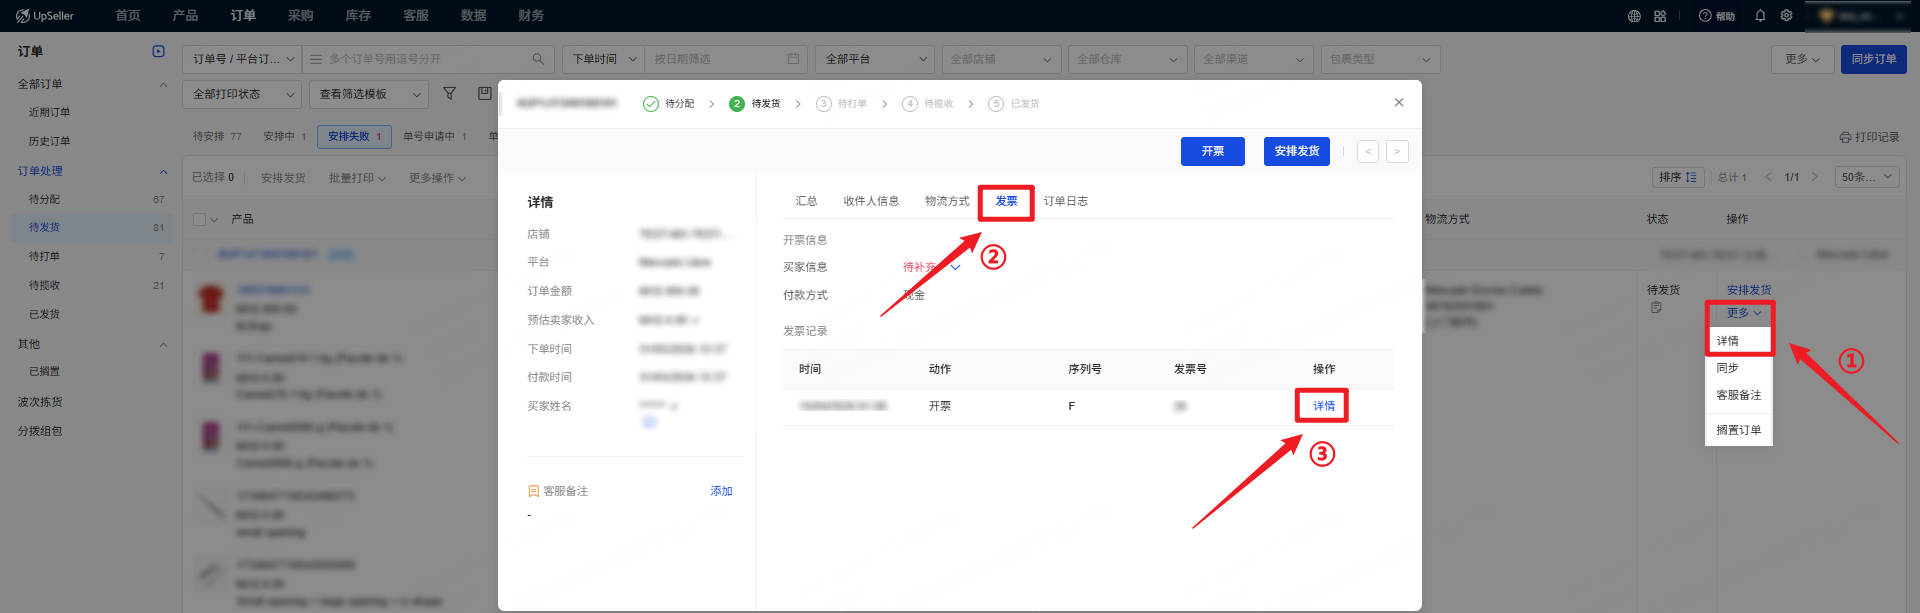Open the 全部仓库 dropdown

[x=1127, y=59]
